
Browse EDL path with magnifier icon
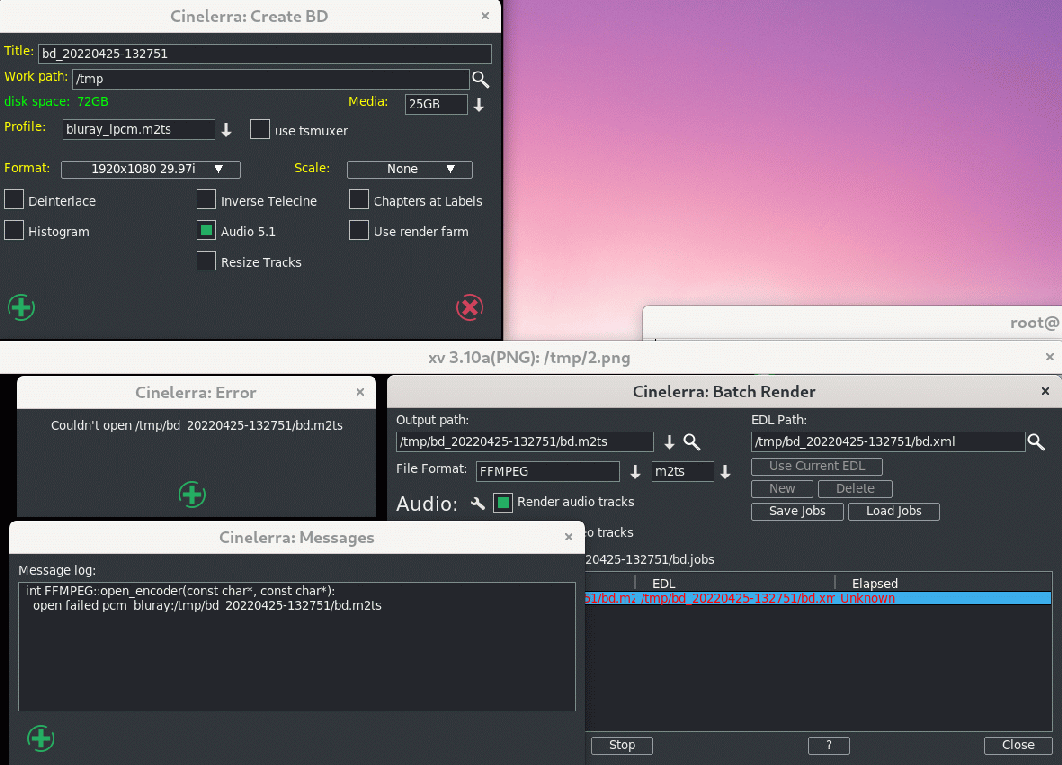click(1036, 442)
